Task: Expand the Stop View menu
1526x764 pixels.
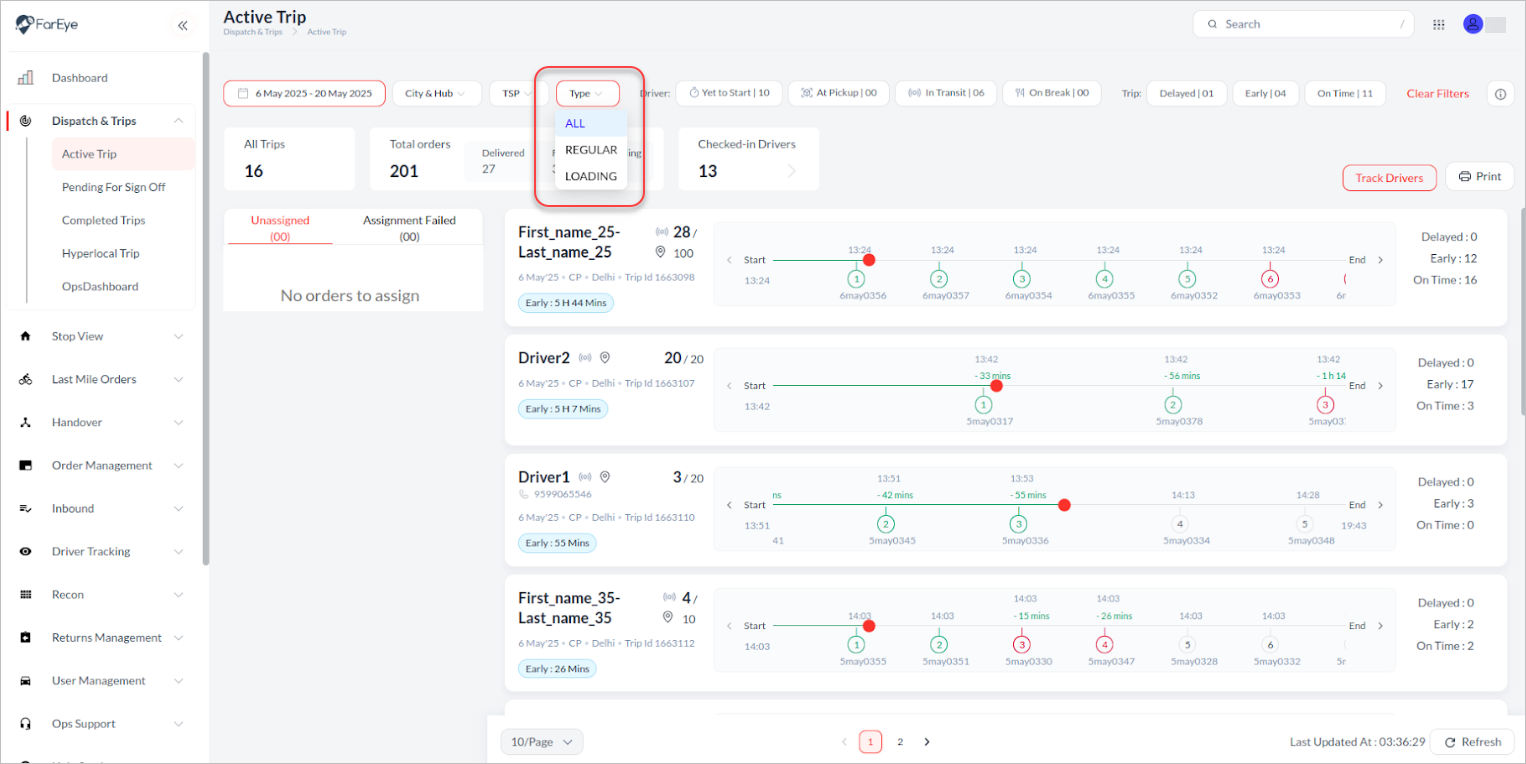Action: 179,336
